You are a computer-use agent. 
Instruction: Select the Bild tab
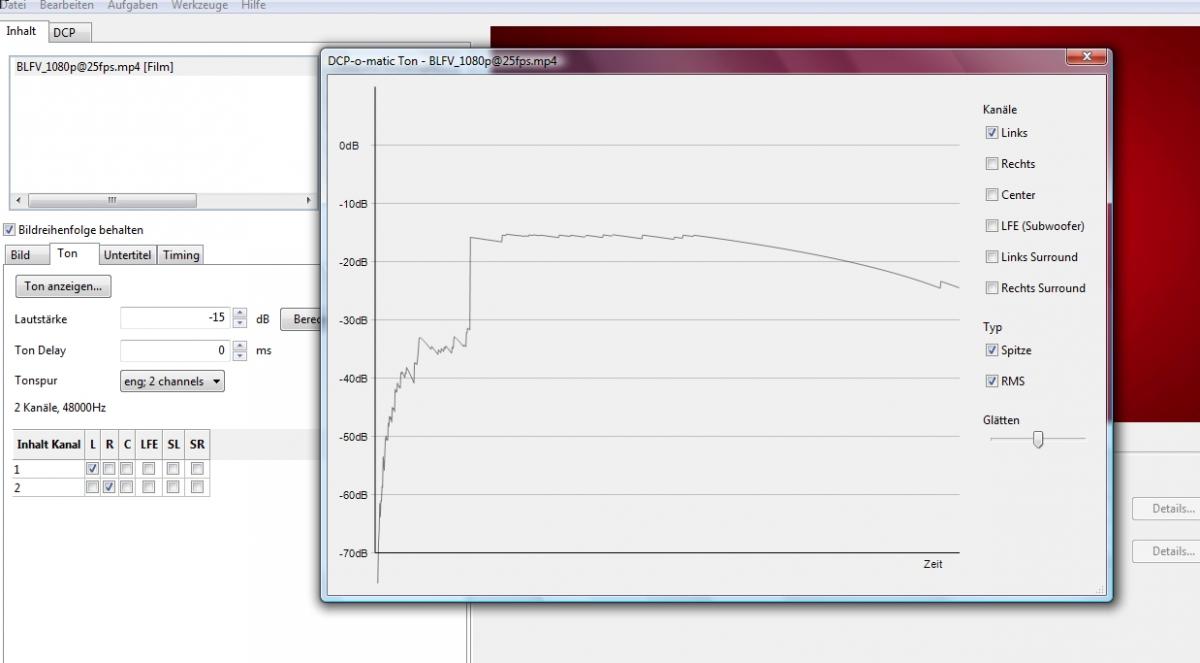click(26, 255)
